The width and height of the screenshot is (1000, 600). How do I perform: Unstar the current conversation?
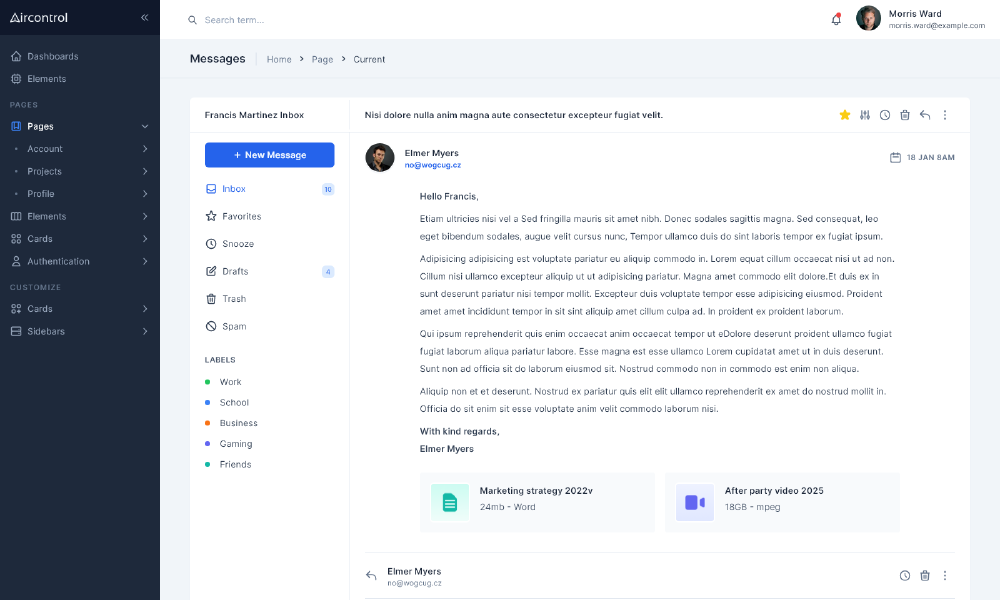click(x=845, y=115)
